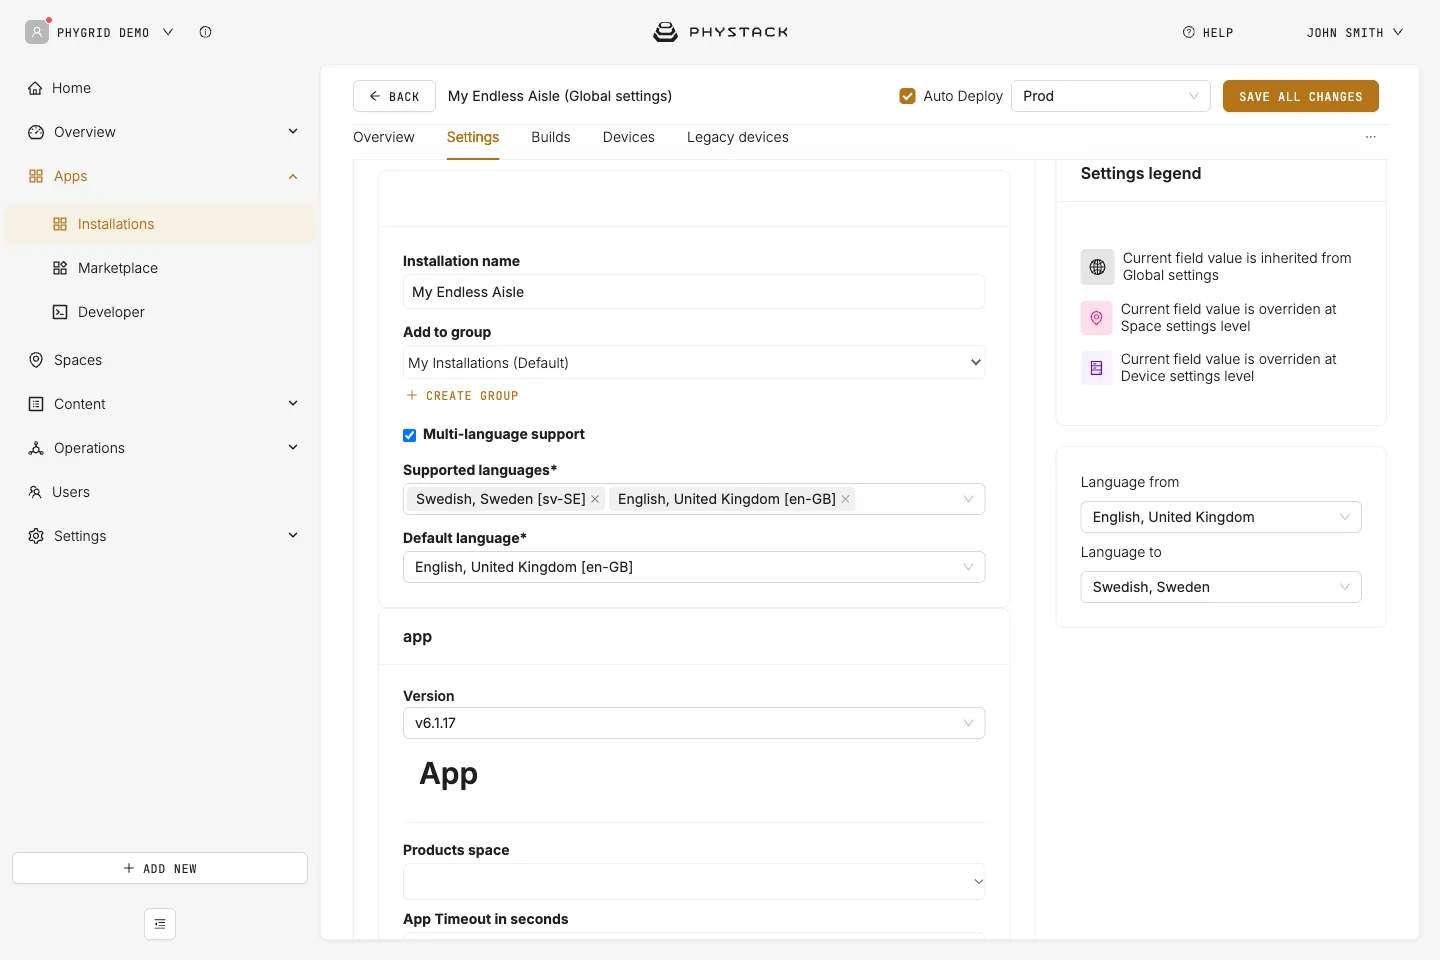Viewport: 1440px width, 960px height.
Task: Collapse the Apps sidebar section
Action: click(x=293, y=176)
